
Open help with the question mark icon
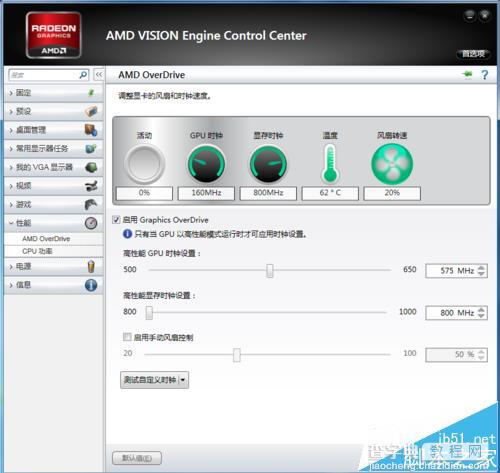pos(485,74)
